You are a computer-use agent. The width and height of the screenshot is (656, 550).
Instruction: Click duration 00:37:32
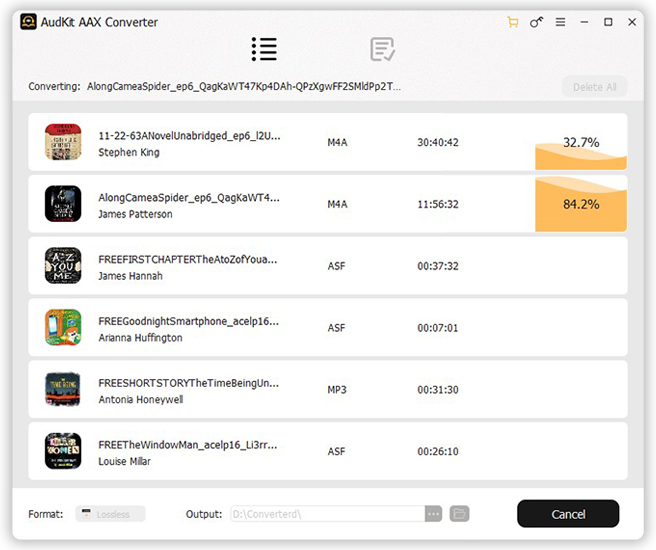pos(438,266)
